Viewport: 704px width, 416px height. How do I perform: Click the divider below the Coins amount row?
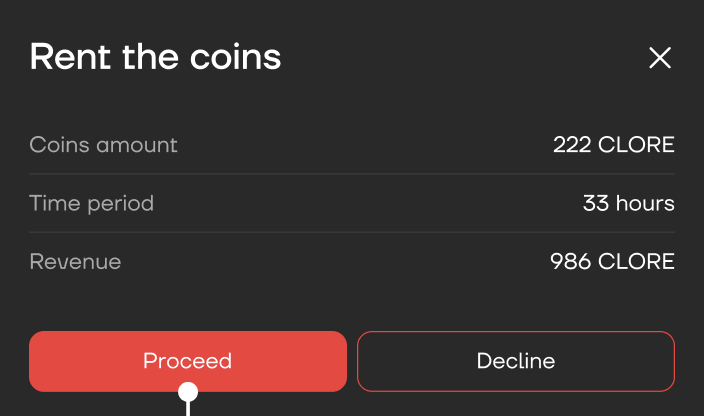pyautogui.click(x=352, y=174)
